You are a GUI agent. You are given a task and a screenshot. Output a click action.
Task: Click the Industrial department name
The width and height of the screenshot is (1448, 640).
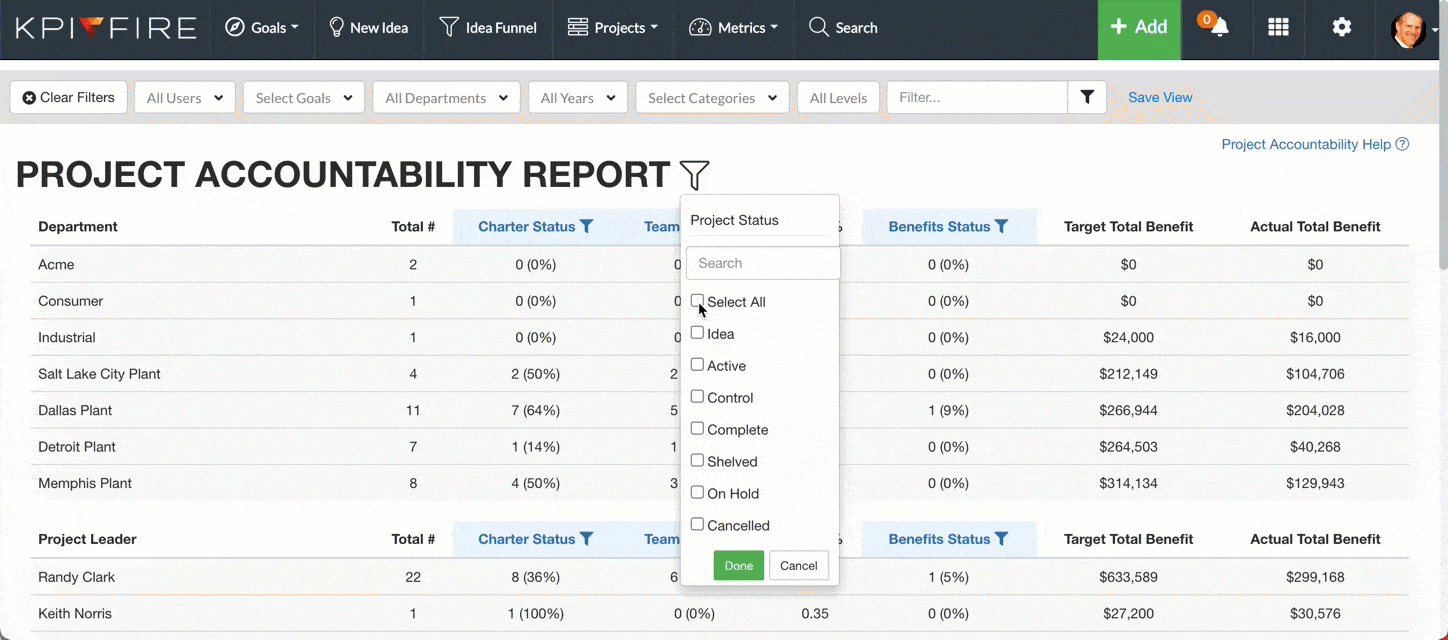[67, 337]
